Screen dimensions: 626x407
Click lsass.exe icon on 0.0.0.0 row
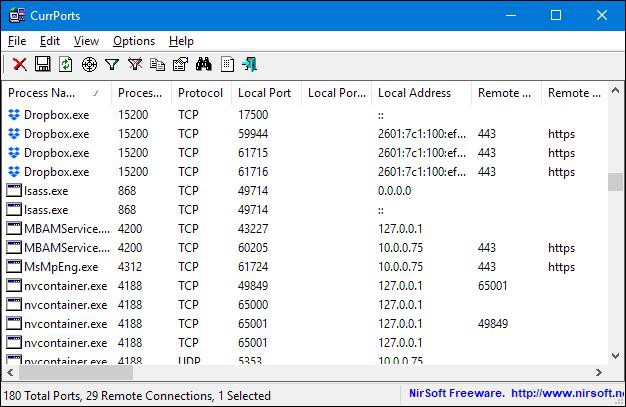[x=14, y=191]
